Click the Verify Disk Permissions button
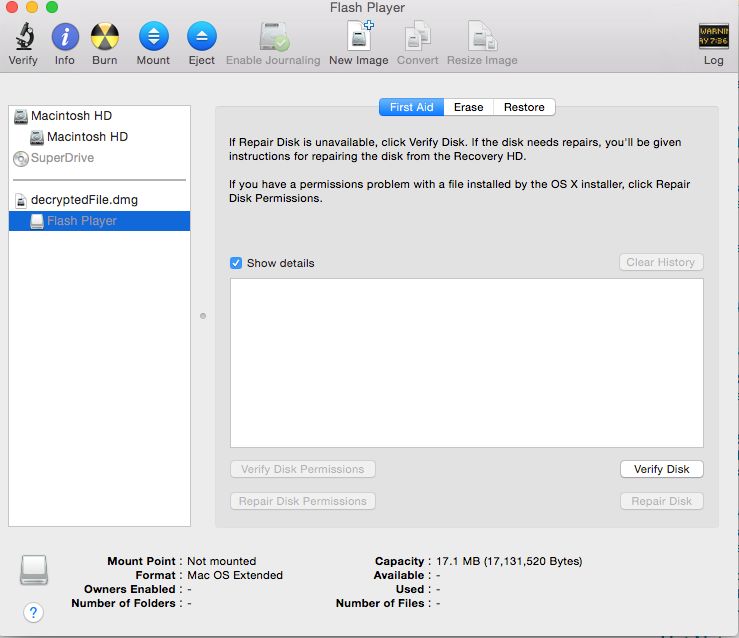 point(303,469)
